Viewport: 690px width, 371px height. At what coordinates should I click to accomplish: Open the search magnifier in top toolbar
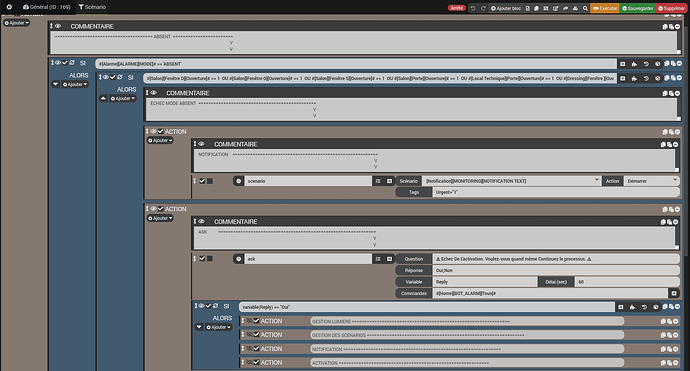coord(585,8)
